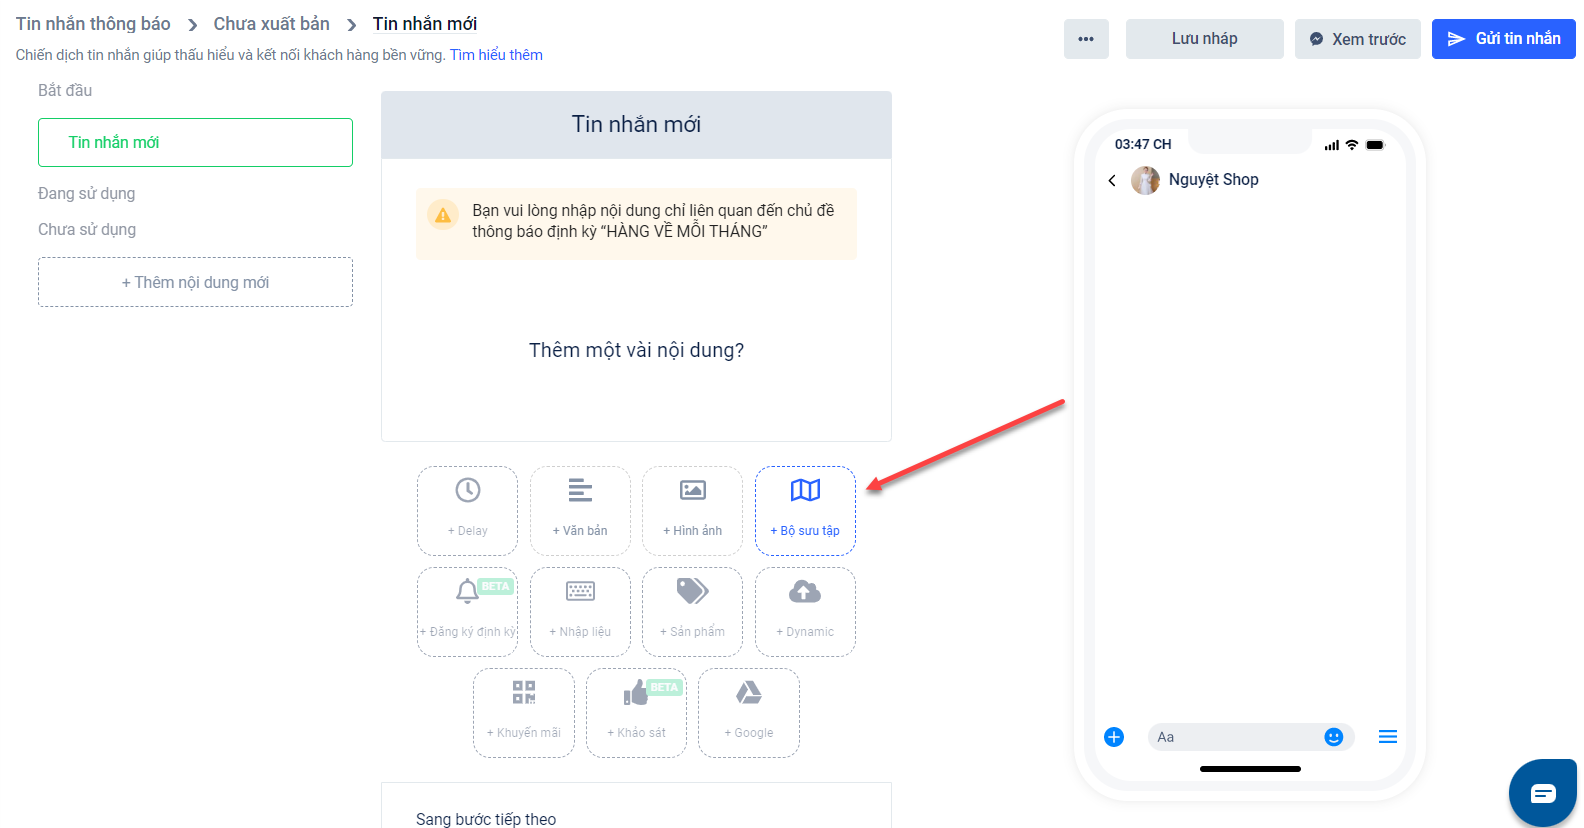
Task: Add a Văn bản text block
Action: pyautogui.click(x=580, y=510)
